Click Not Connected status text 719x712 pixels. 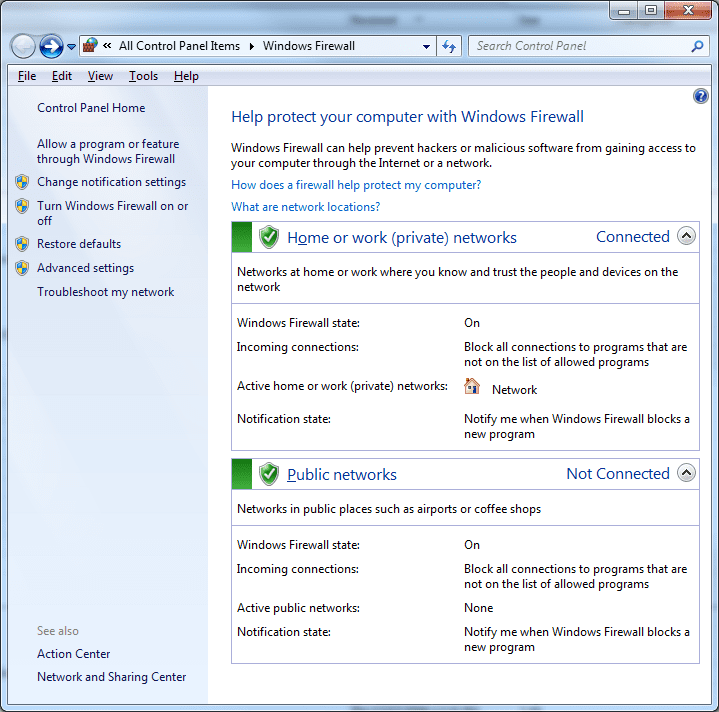click(618, 474)
